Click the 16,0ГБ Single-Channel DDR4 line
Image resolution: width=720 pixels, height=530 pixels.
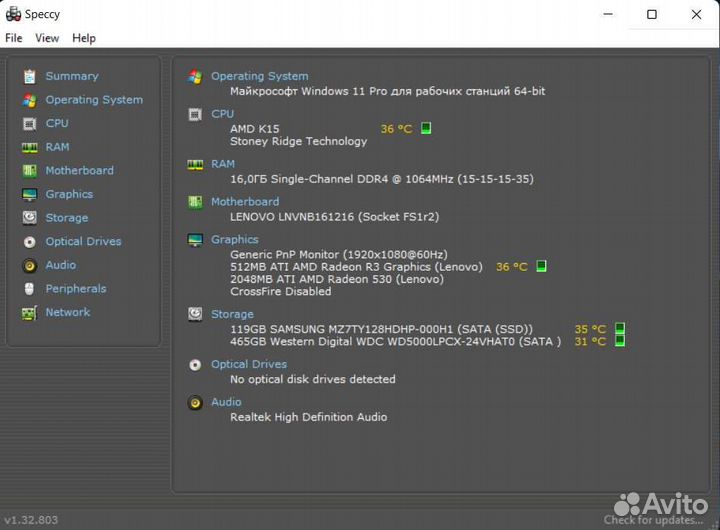tap(382, 179)
